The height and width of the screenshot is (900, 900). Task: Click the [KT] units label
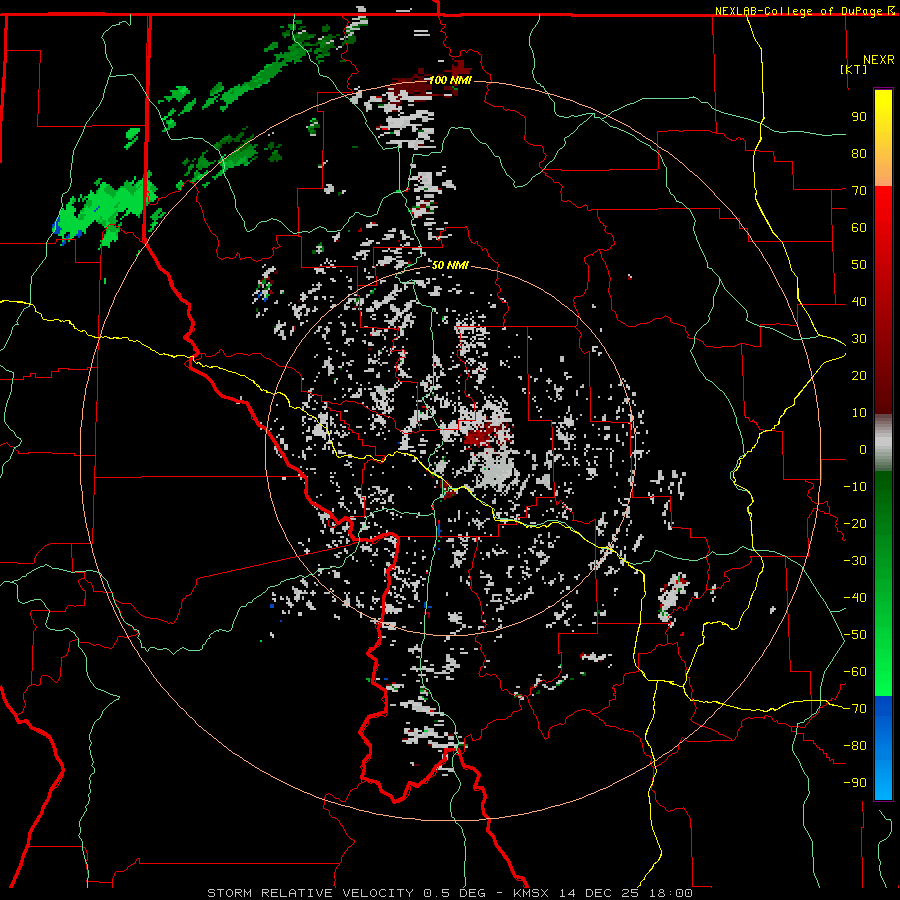coord(854,69)
